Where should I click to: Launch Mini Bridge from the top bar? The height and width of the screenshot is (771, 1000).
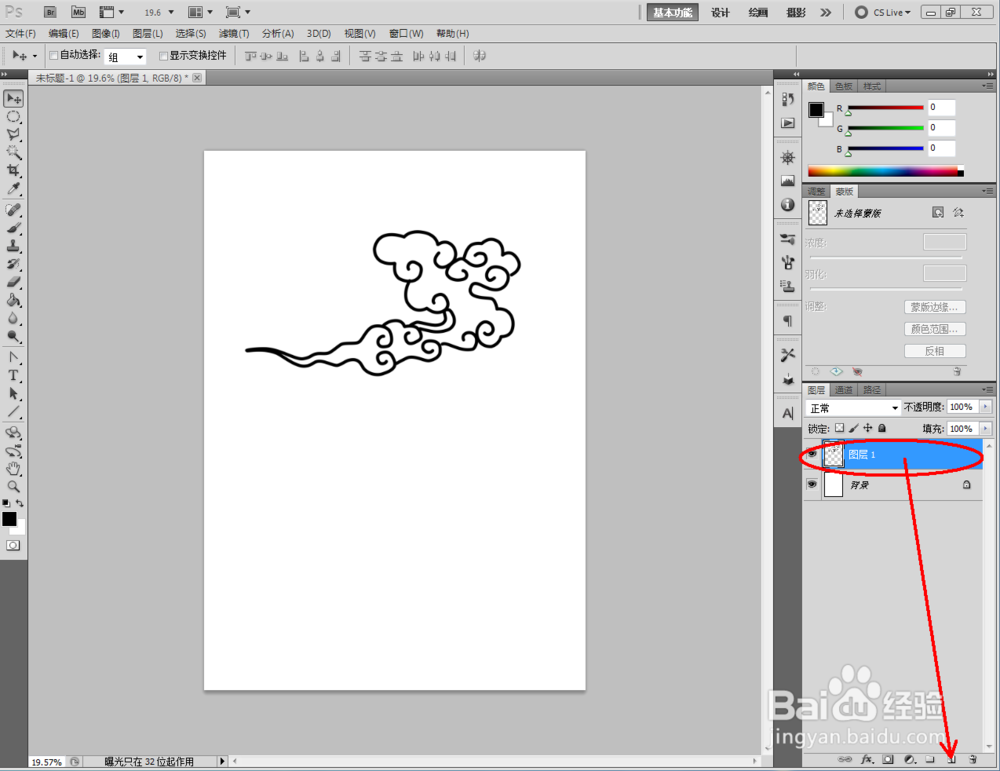click(78, 12)
